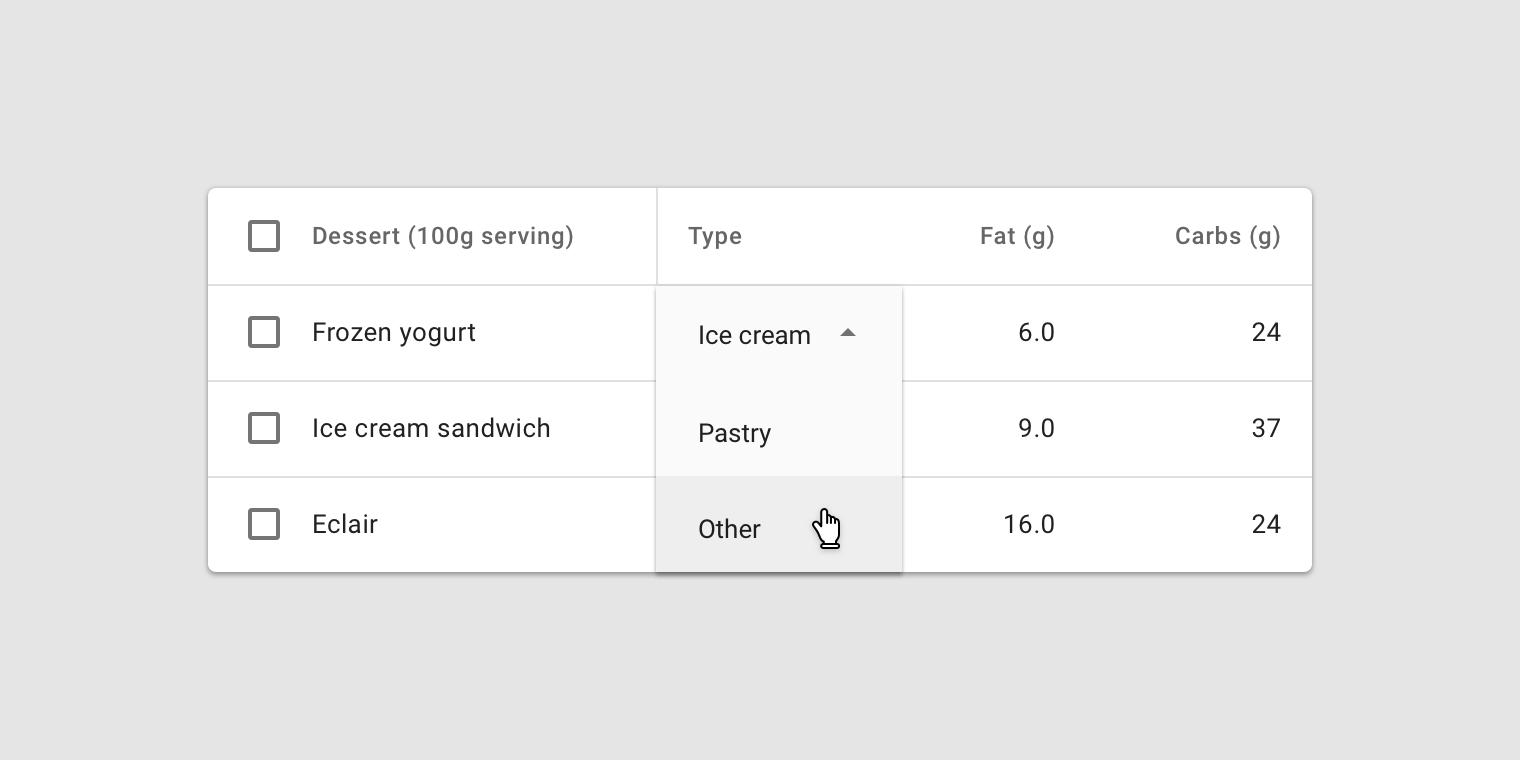Click the 6.0 fat value cell
1520x760 pixels.
click(x=1036, y=332)
